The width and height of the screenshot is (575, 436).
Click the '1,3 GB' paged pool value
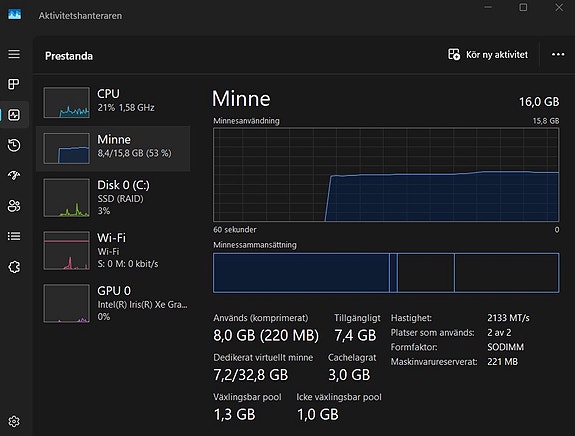coord(234,414)
